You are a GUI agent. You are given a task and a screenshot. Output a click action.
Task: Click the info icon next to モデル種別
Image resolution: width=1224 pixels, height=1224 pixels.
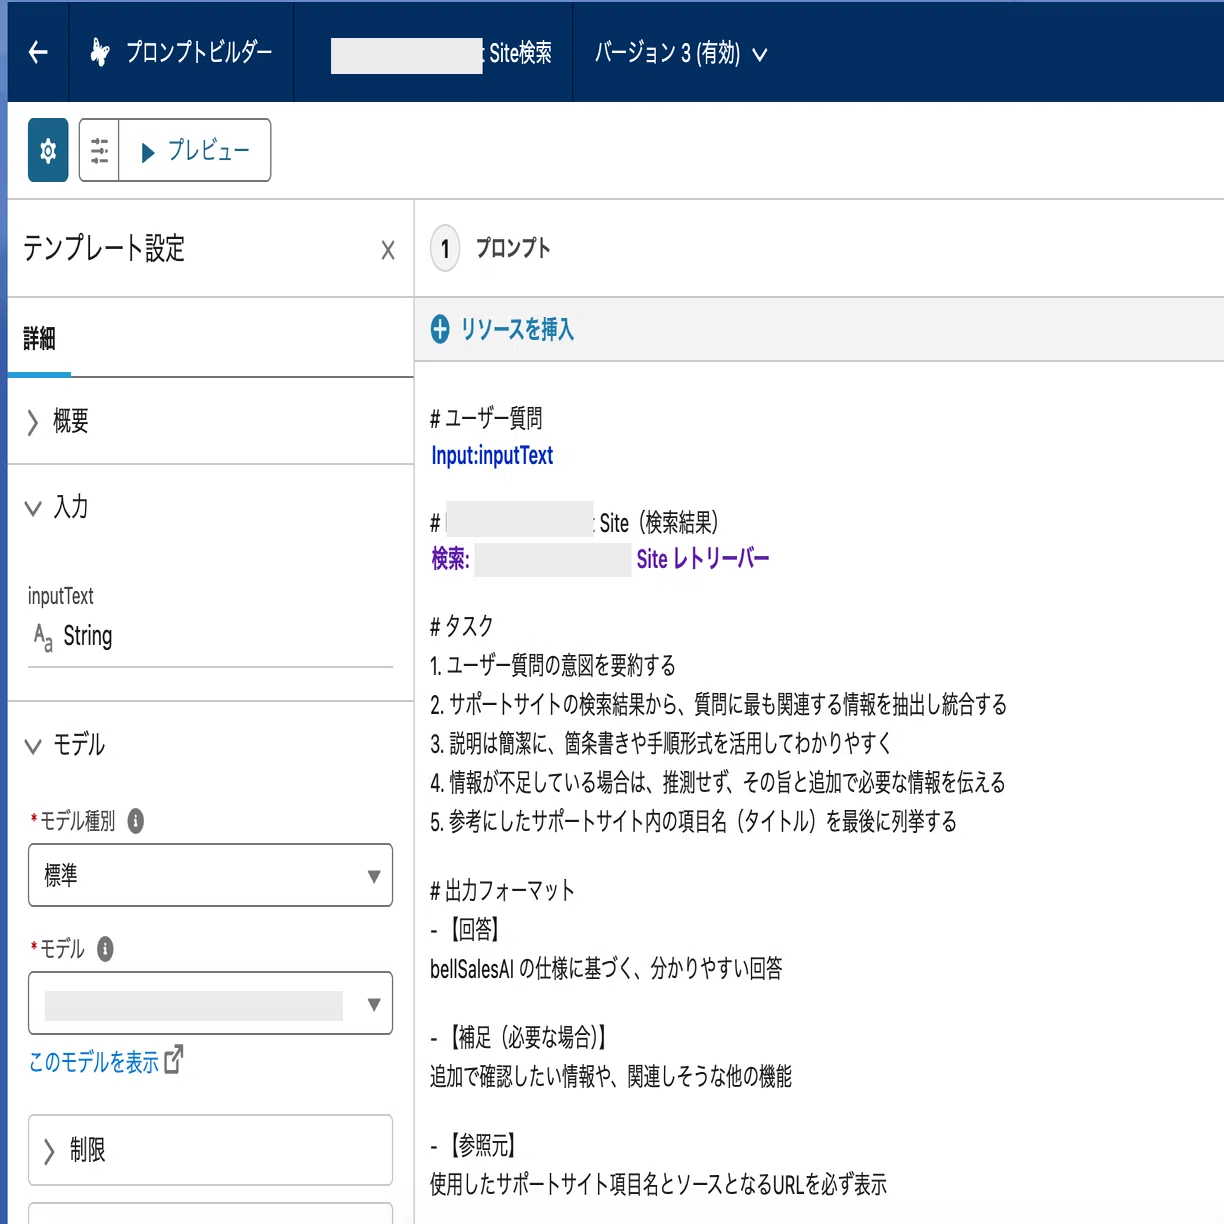click(x=136, y=821)
